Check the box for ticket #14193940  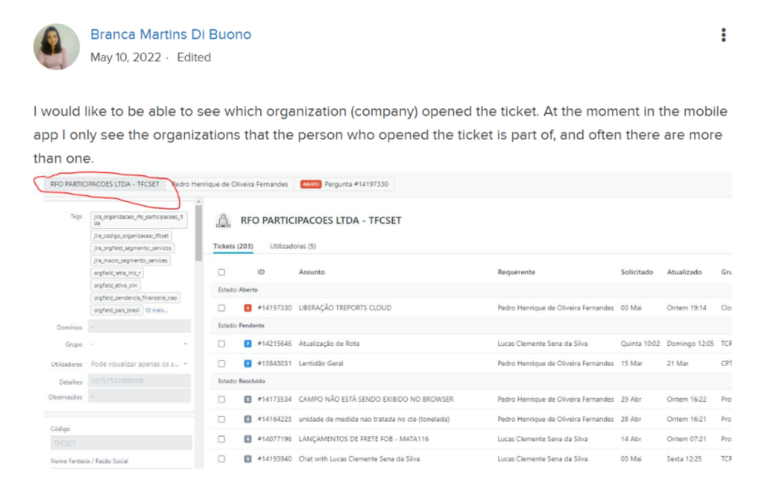click(221, 459)
